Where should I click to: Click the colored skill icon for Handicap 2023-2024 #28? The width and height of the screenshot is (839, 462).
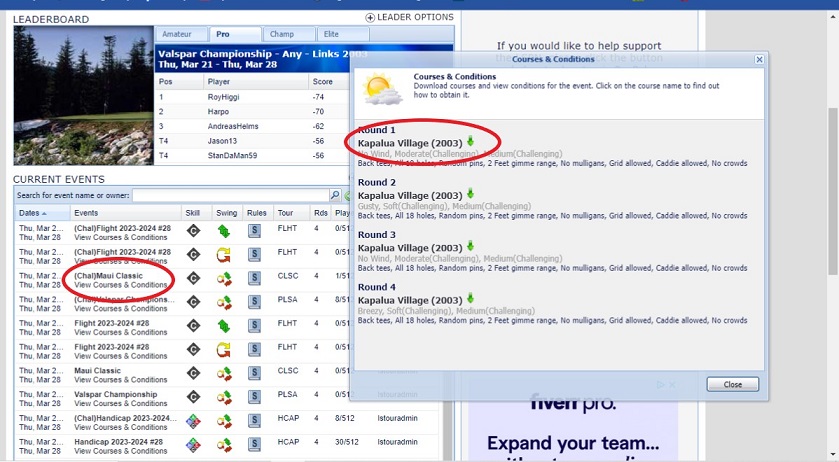click(193, 445)
